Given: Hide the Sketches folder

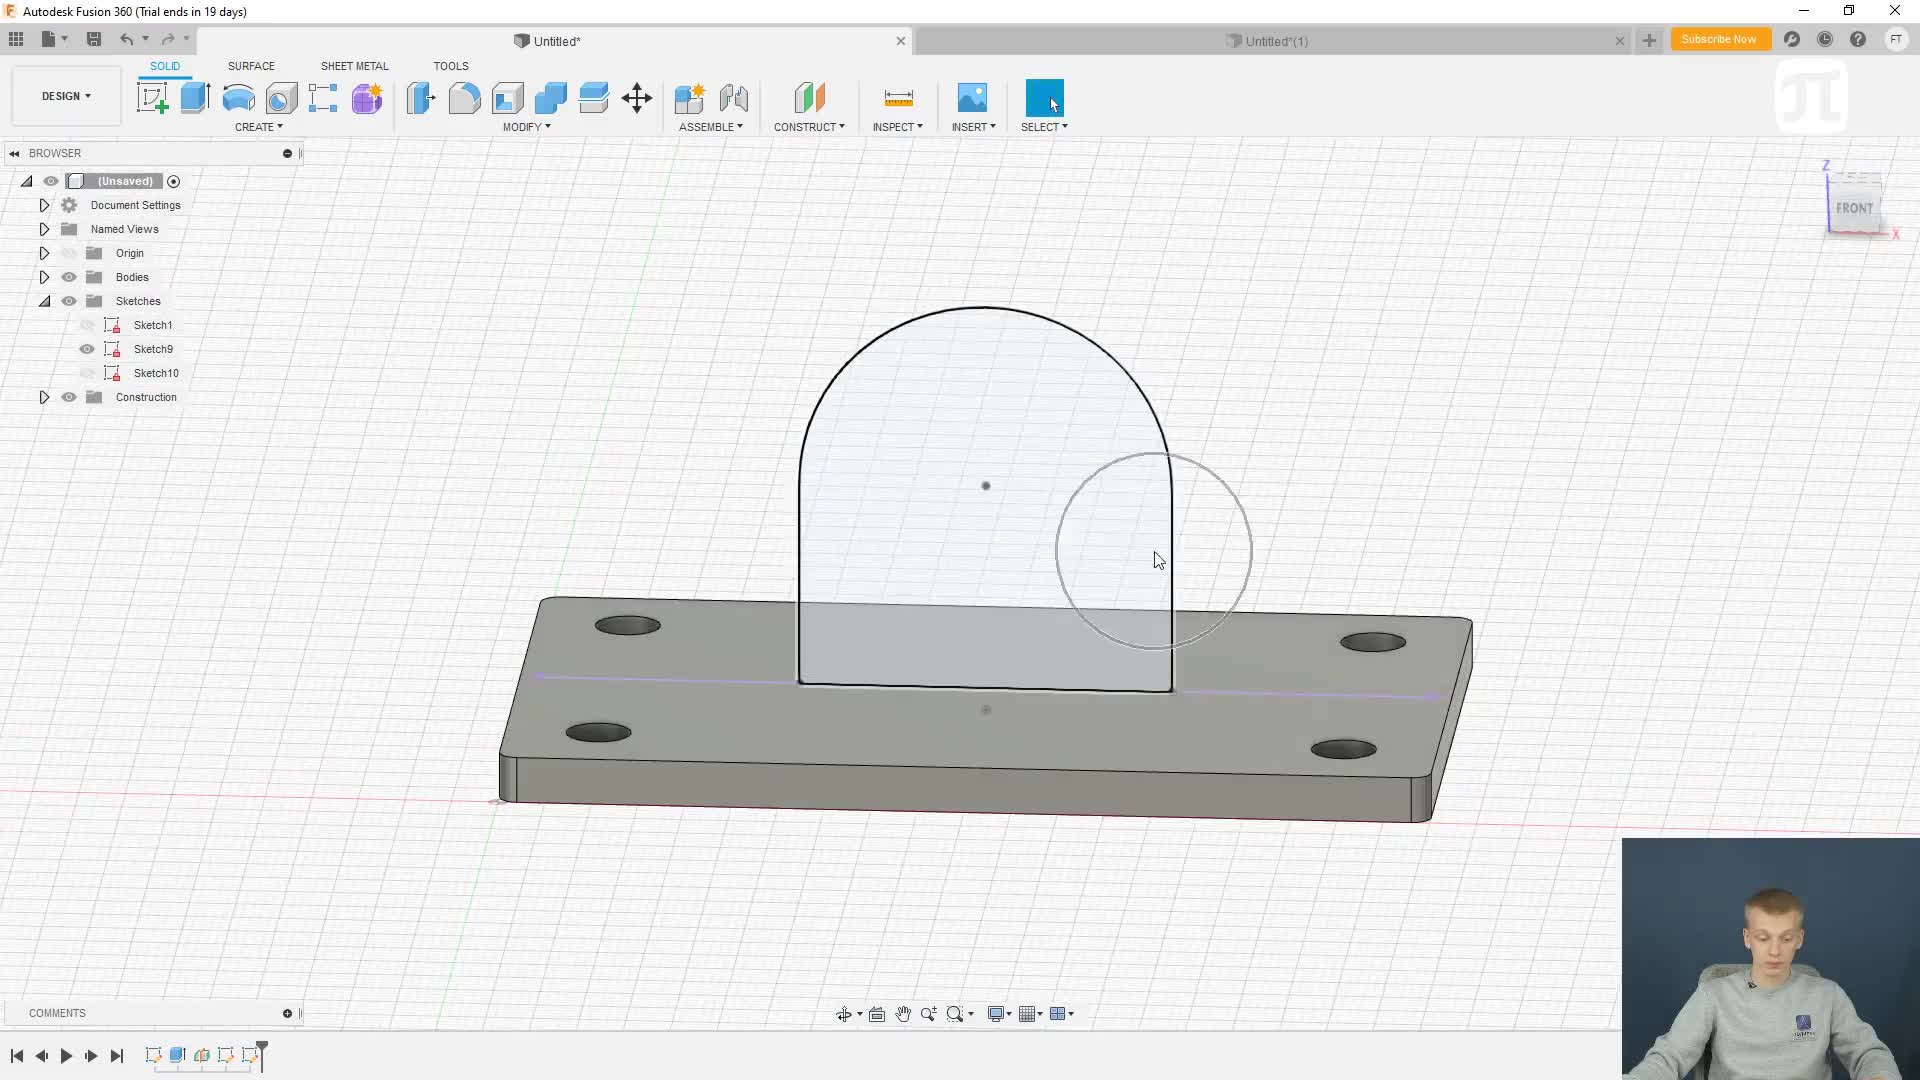Looking at the screenshot, I should [x=69, y=301].
